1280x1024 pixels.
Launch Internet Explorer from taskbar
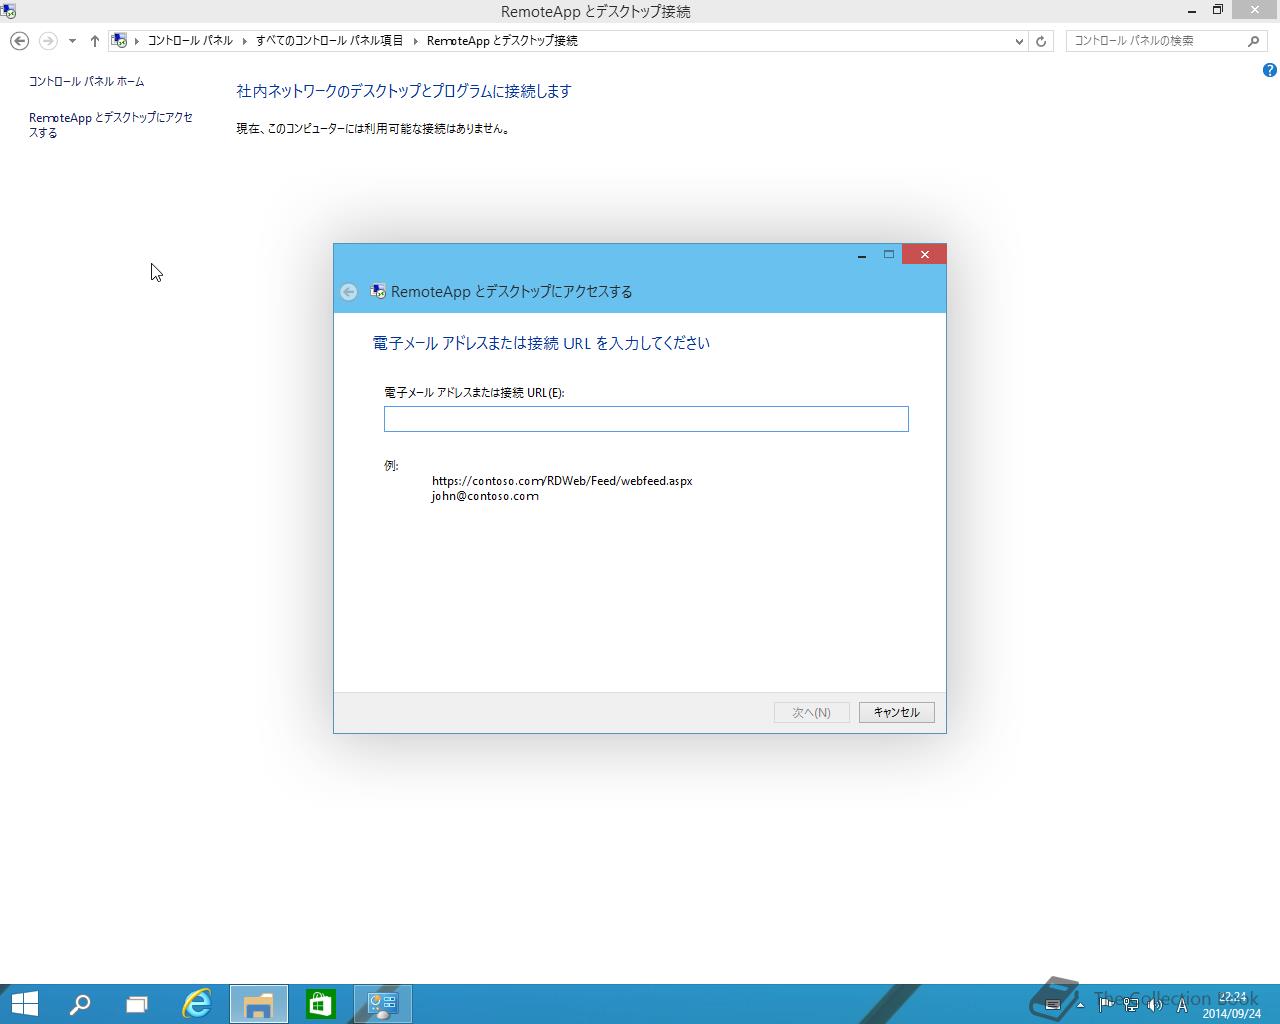tap(197, 1004)
